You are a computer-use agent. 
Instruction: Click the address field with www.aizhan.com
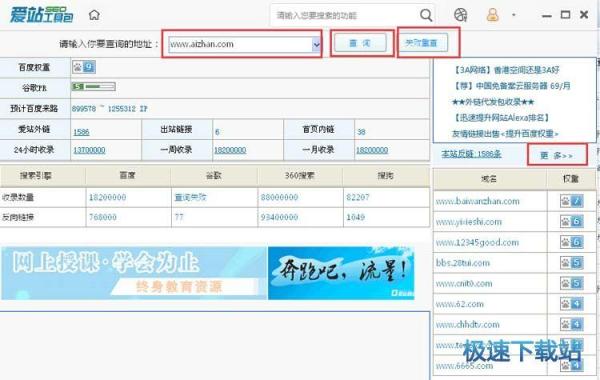coord(240,44)
